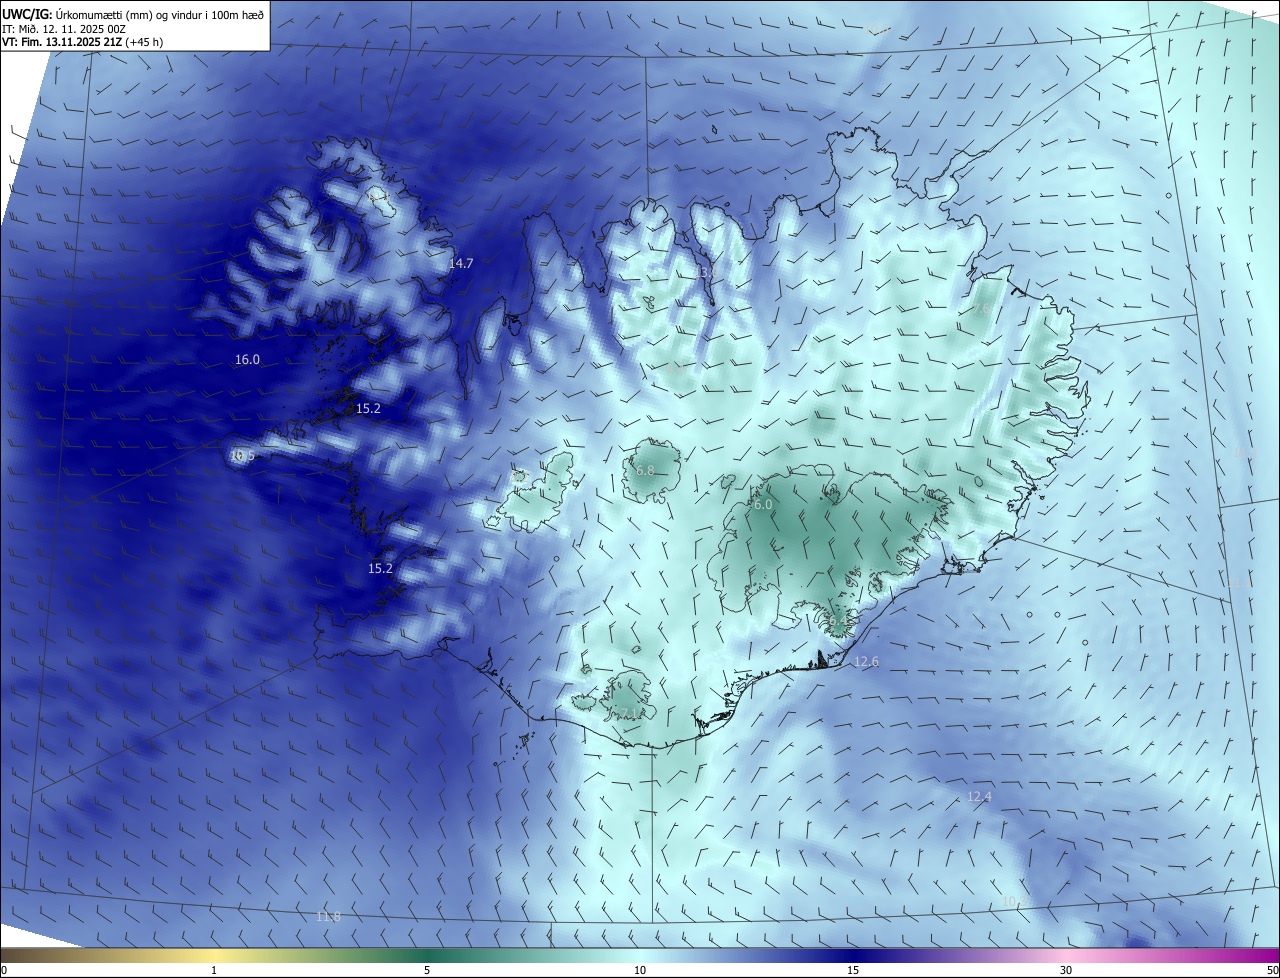Click the 'VT: Fim. 13.11.2025 21Z (+45 h)' line
This screenshot has width=1280, height=978.
click(x=84, y=42)
